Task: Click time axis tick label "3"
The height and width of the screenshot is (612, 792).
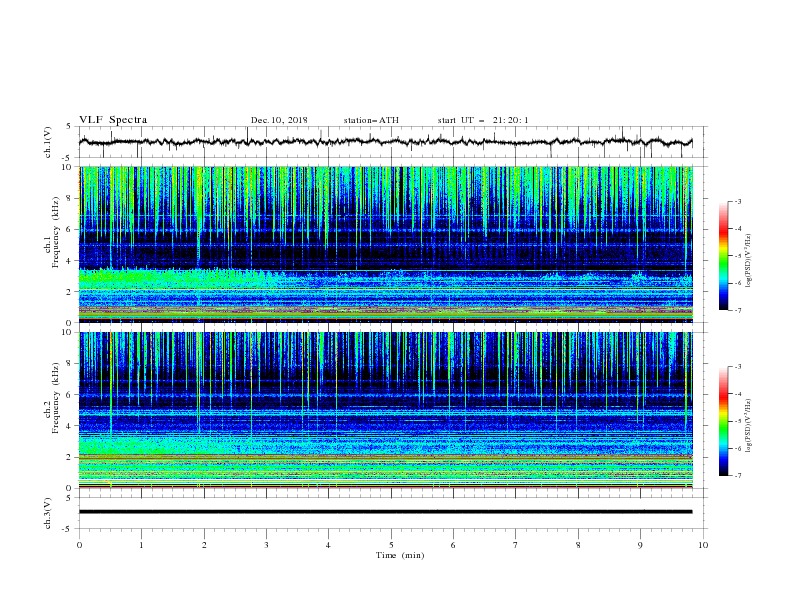Action: [x=266, y=545]
